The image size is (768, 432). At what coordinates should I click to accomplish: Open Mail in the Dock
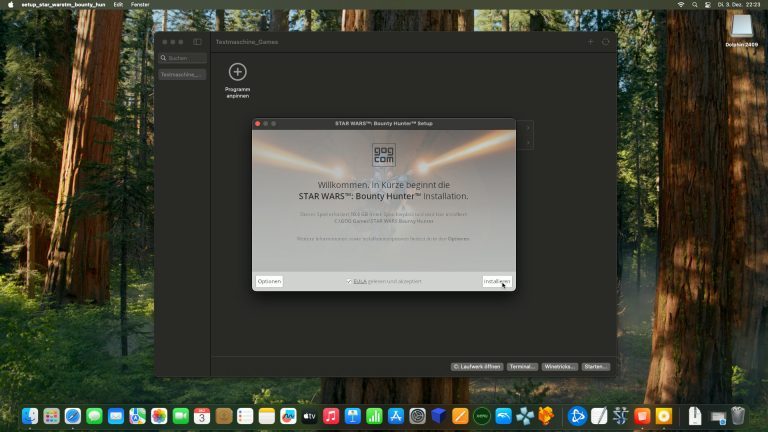pos(116,416)
